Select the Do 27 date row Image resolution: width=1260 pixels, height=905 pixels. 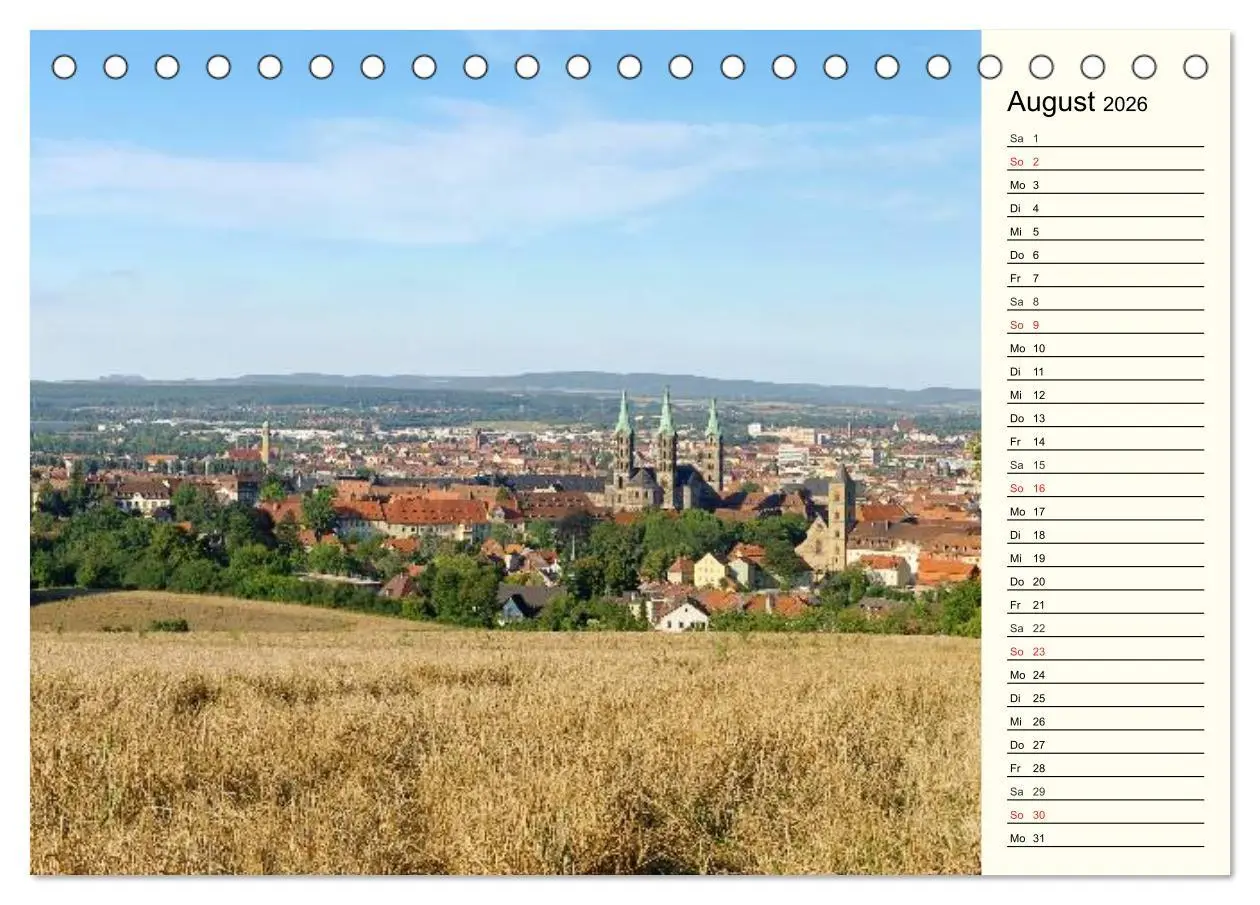click(x=1105, y=745)
